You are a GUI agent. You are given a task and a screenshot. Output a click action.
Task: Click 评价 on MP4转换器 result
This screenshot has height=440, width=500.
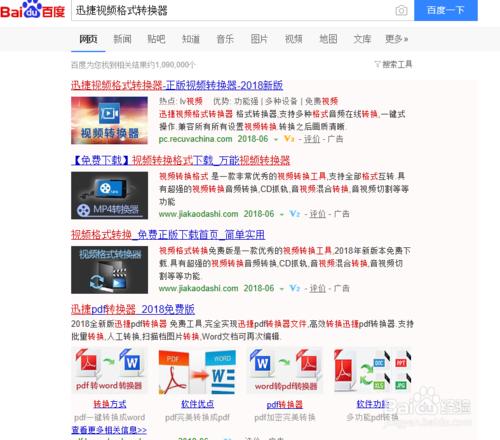pos(318,214)
